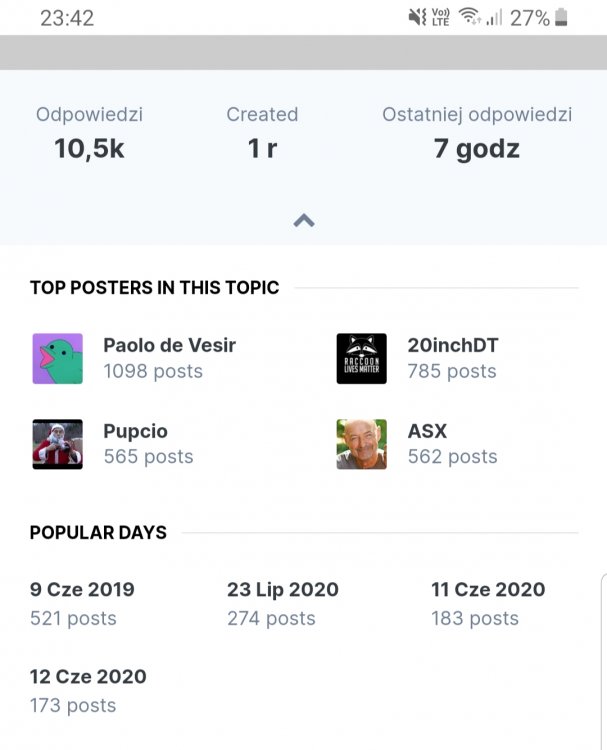Tap the battery icon in status bar

click(x=561, y=17)
